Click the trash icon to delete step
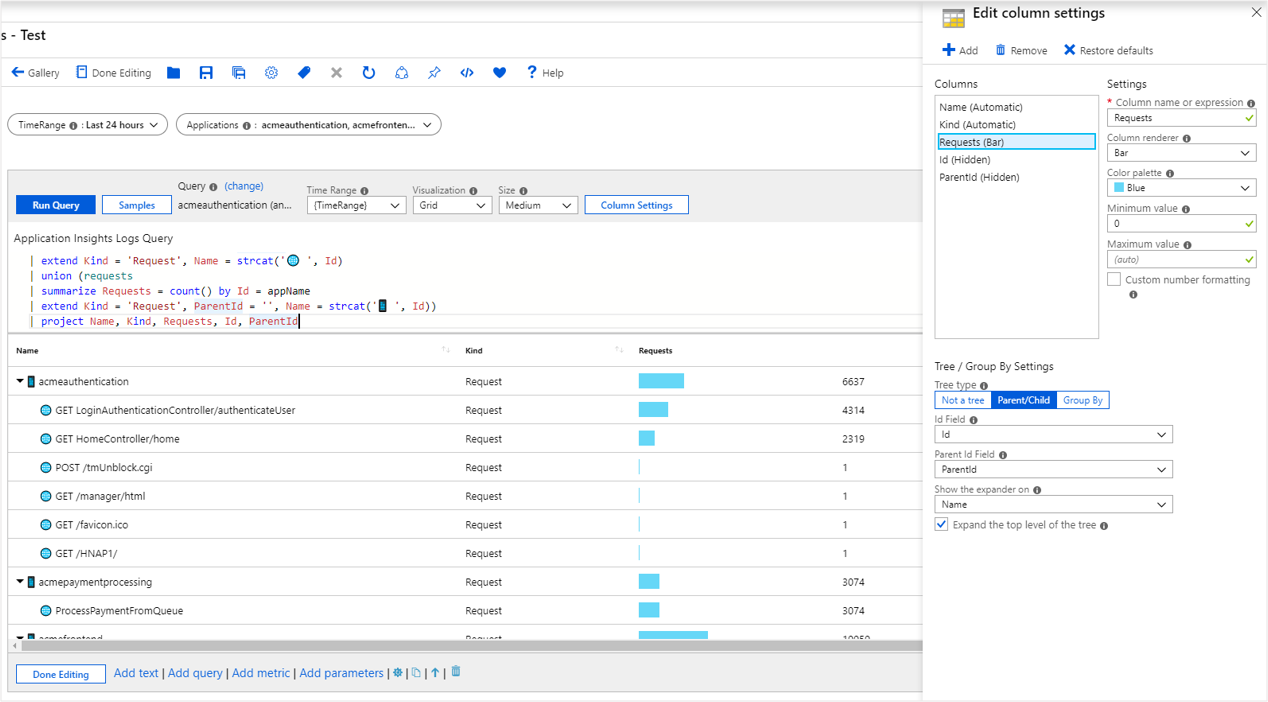Image resolution: width=1268 pixels, height=702 pixels. point(456,672)
